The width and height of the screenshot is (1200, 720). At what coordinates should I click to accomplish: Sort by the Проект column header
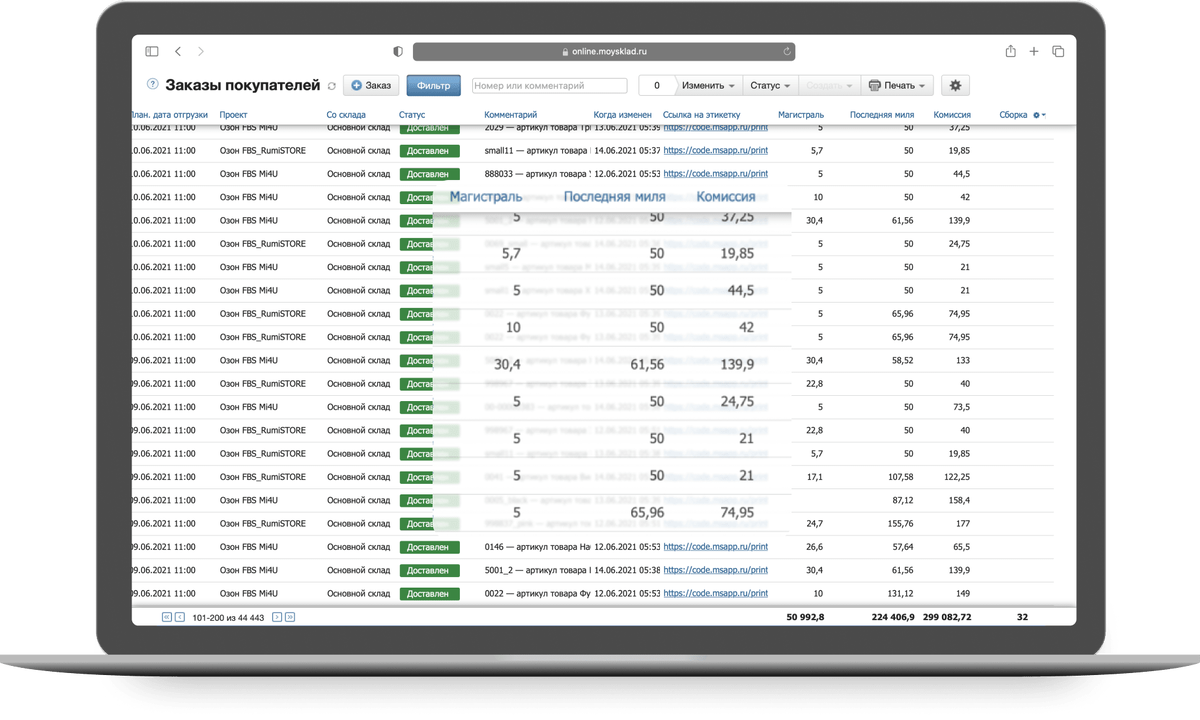[233, 115]
